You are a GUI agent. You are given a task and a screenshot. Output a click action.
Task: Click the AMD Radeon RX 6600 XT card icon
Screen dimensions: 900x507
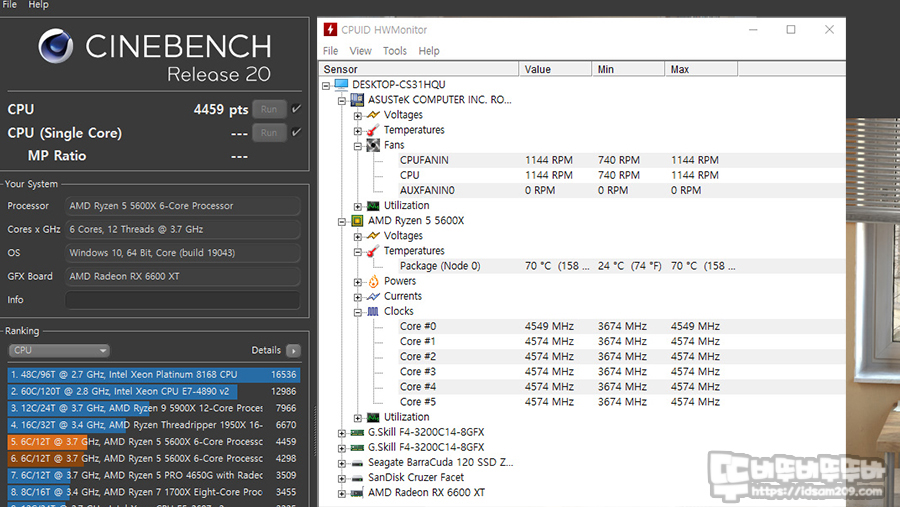point(357,493)
